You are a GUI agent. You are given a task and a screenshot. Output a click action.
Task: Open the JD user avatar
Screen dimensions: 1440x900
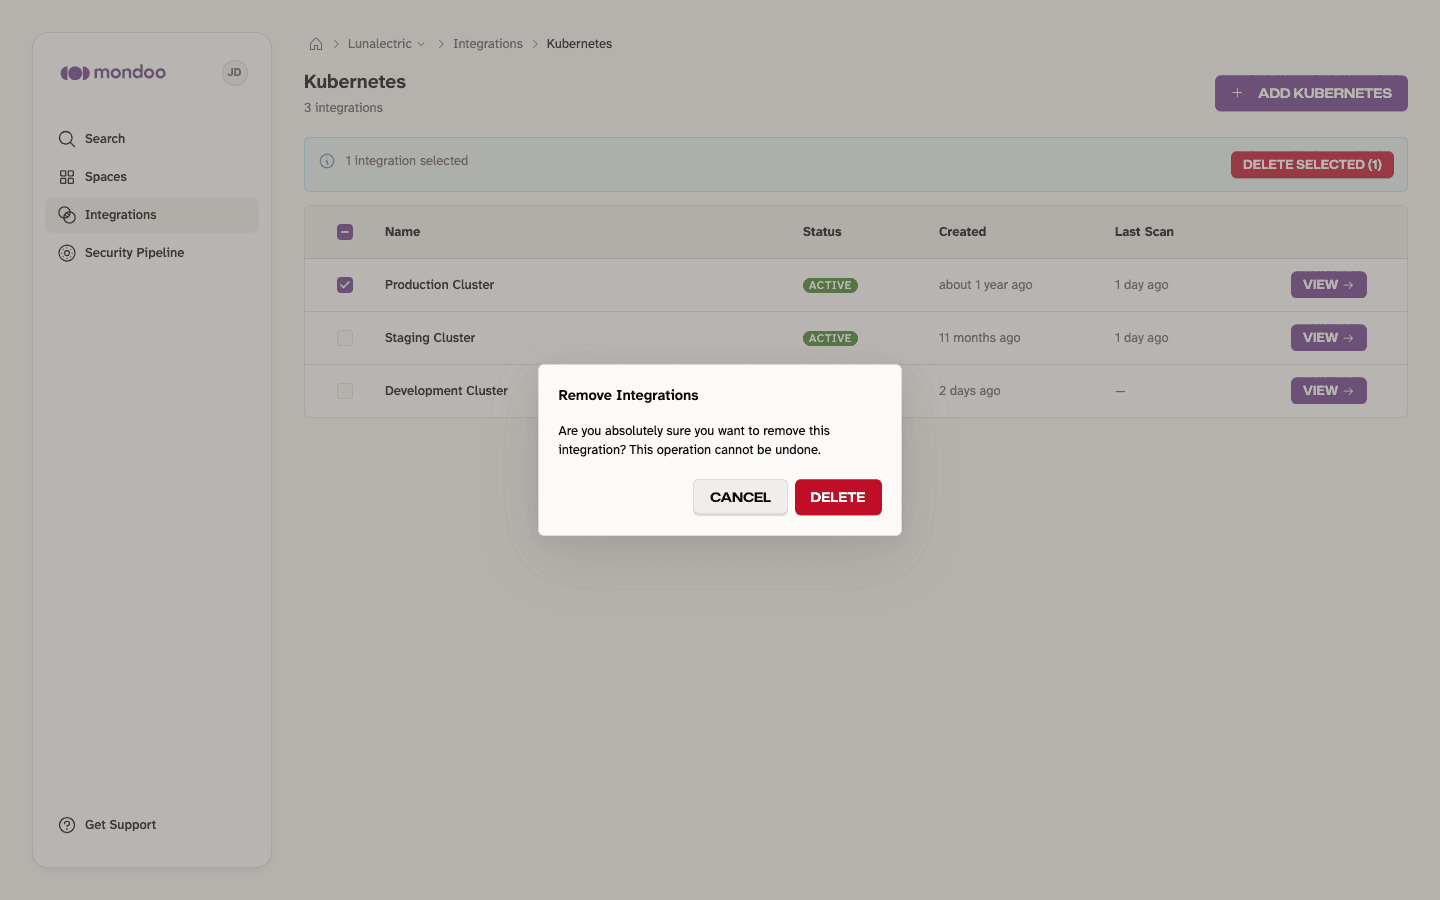click(235, 72)
